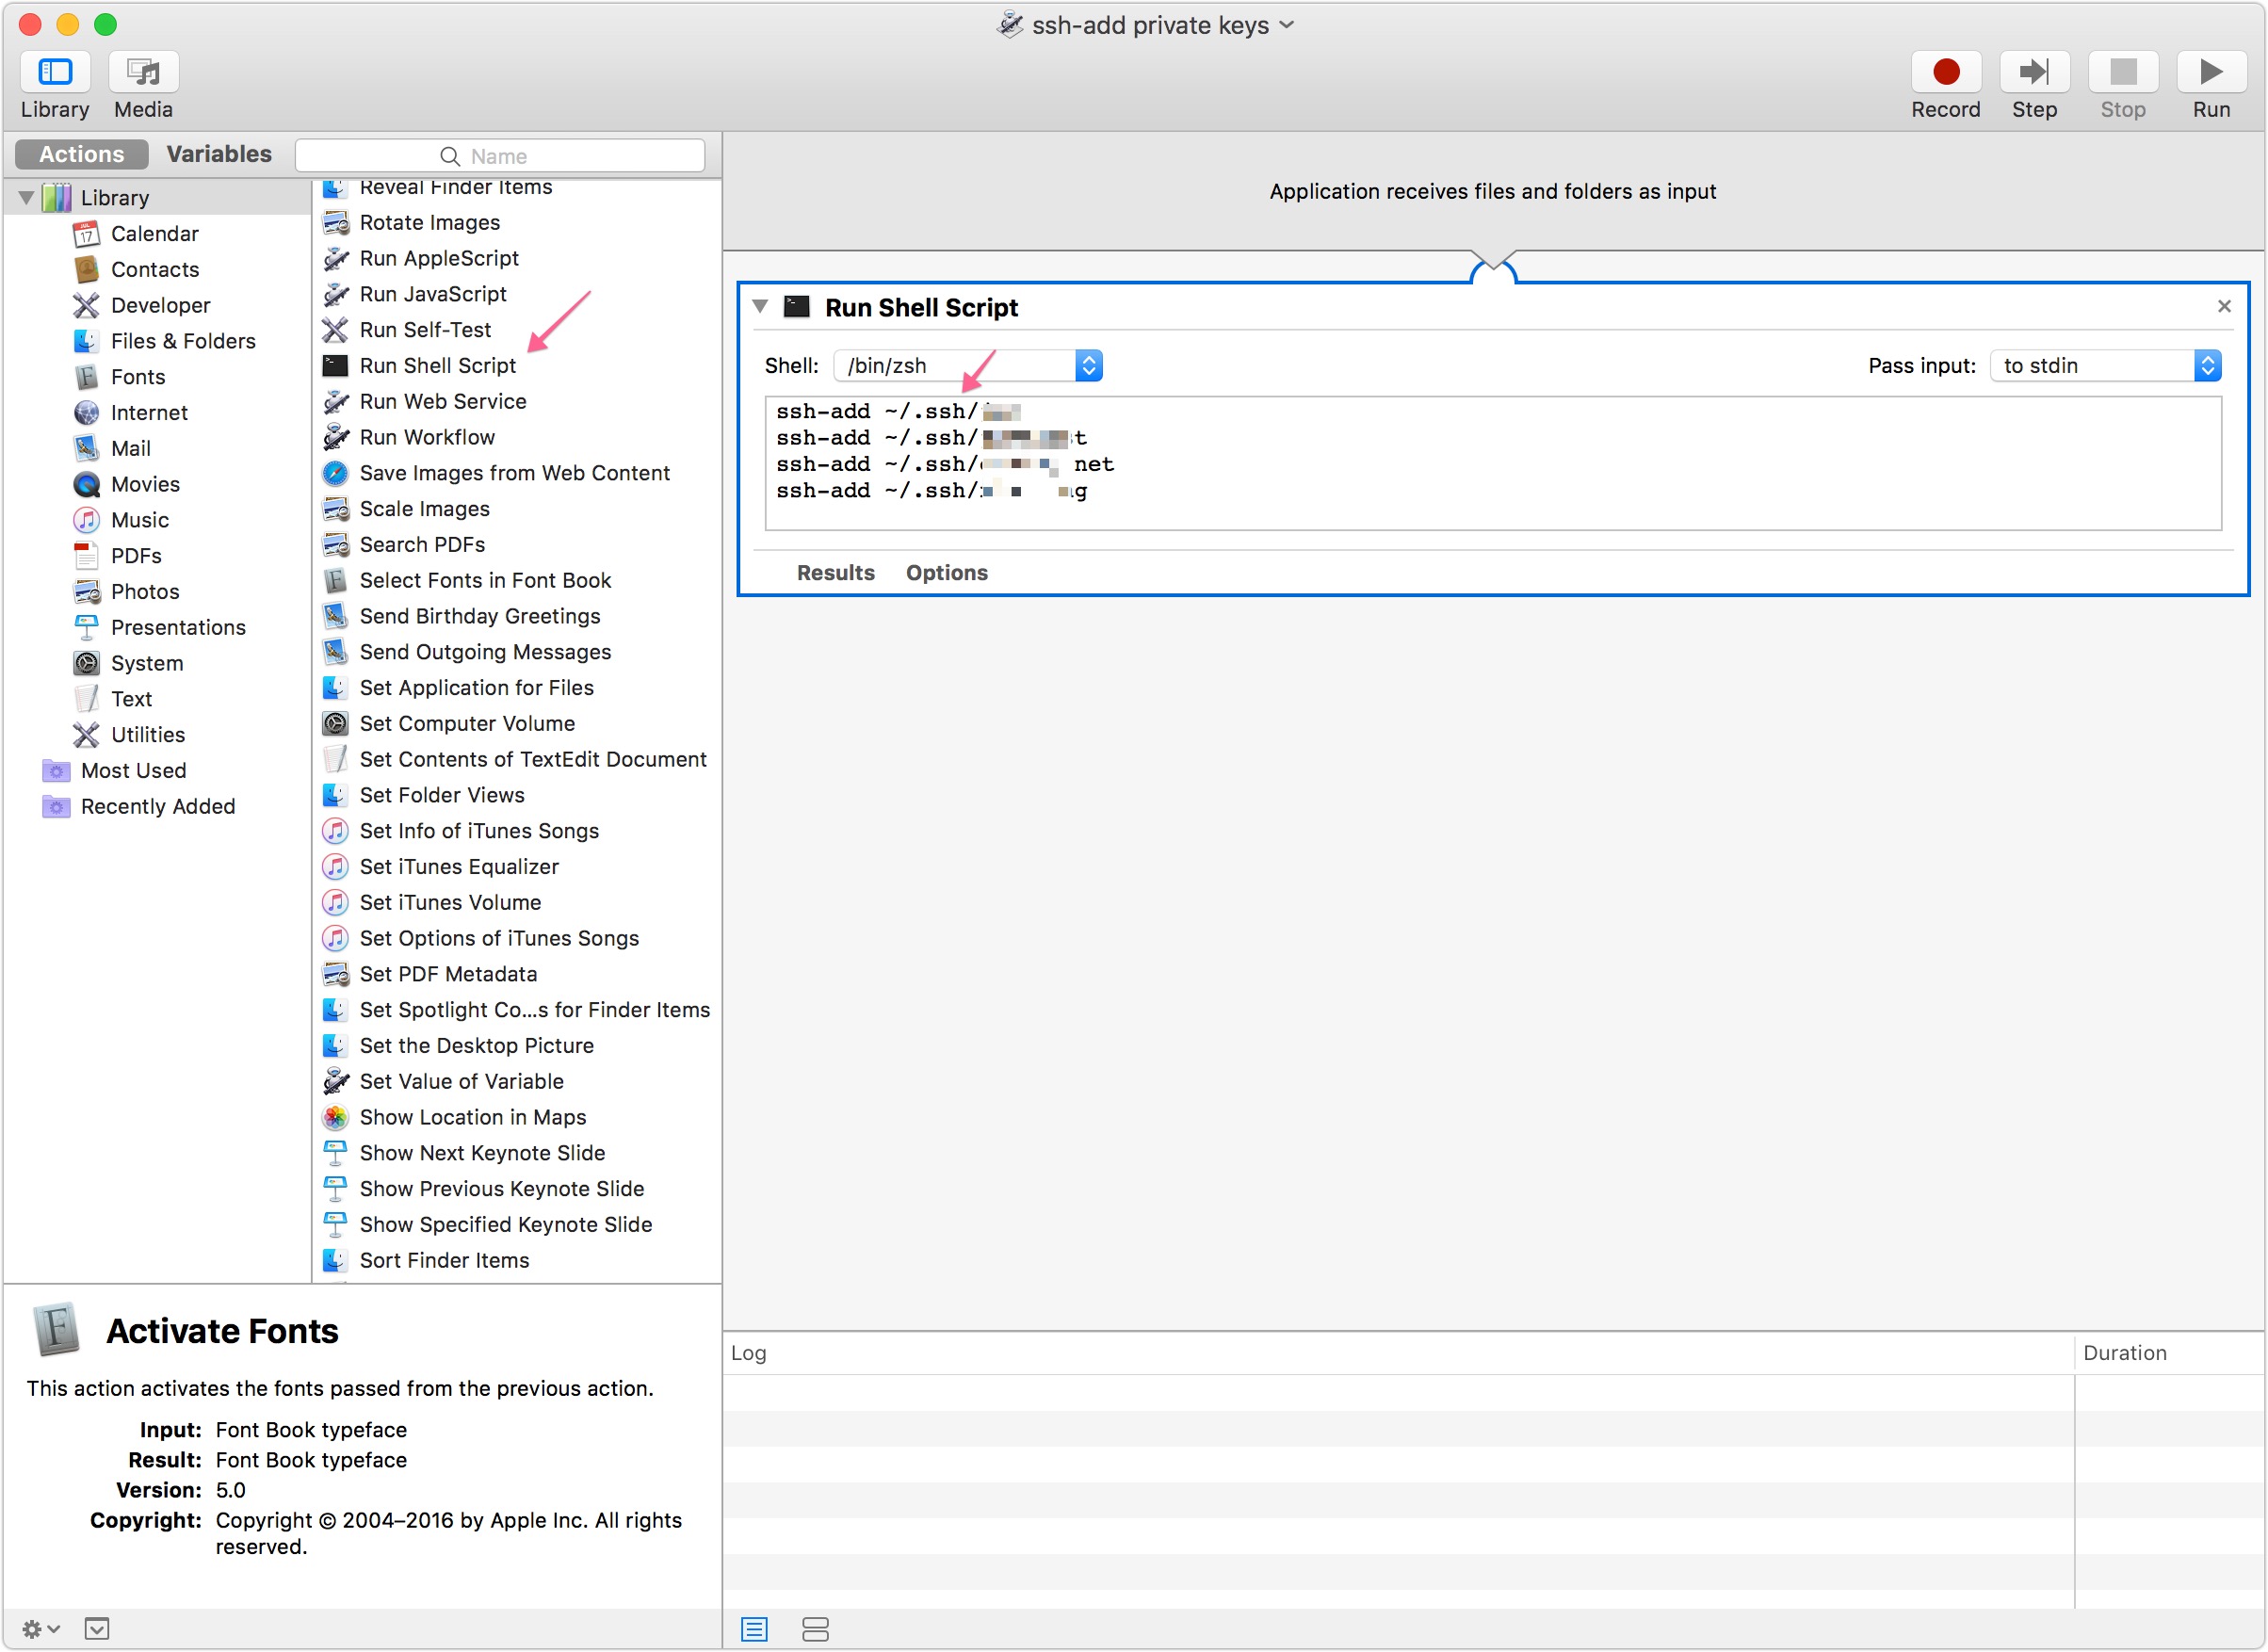Open the Shell dropdown showing /bin/zsh

pos(967,366)
